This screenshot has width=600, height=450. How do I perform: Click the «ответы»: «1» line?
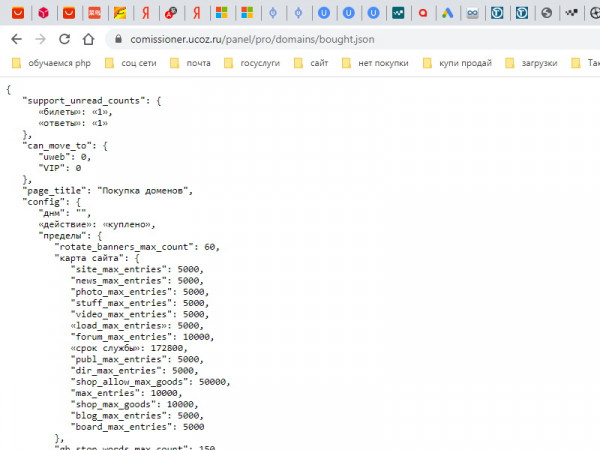73,123
